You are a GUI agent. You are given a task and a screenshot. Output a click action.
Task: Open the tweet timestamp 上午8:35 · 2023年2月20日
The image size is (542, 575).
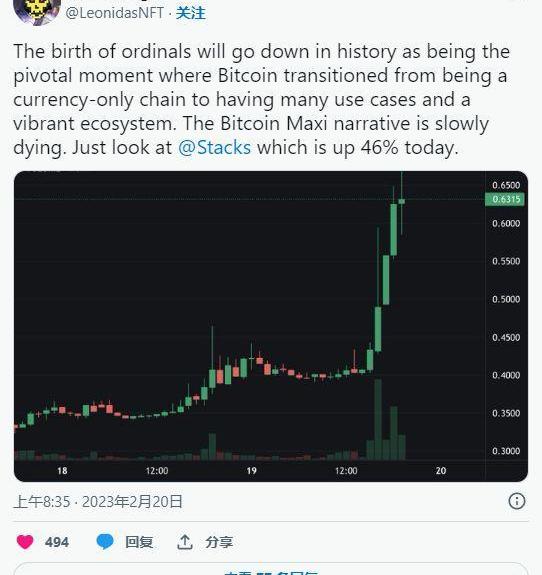[98, 501]
